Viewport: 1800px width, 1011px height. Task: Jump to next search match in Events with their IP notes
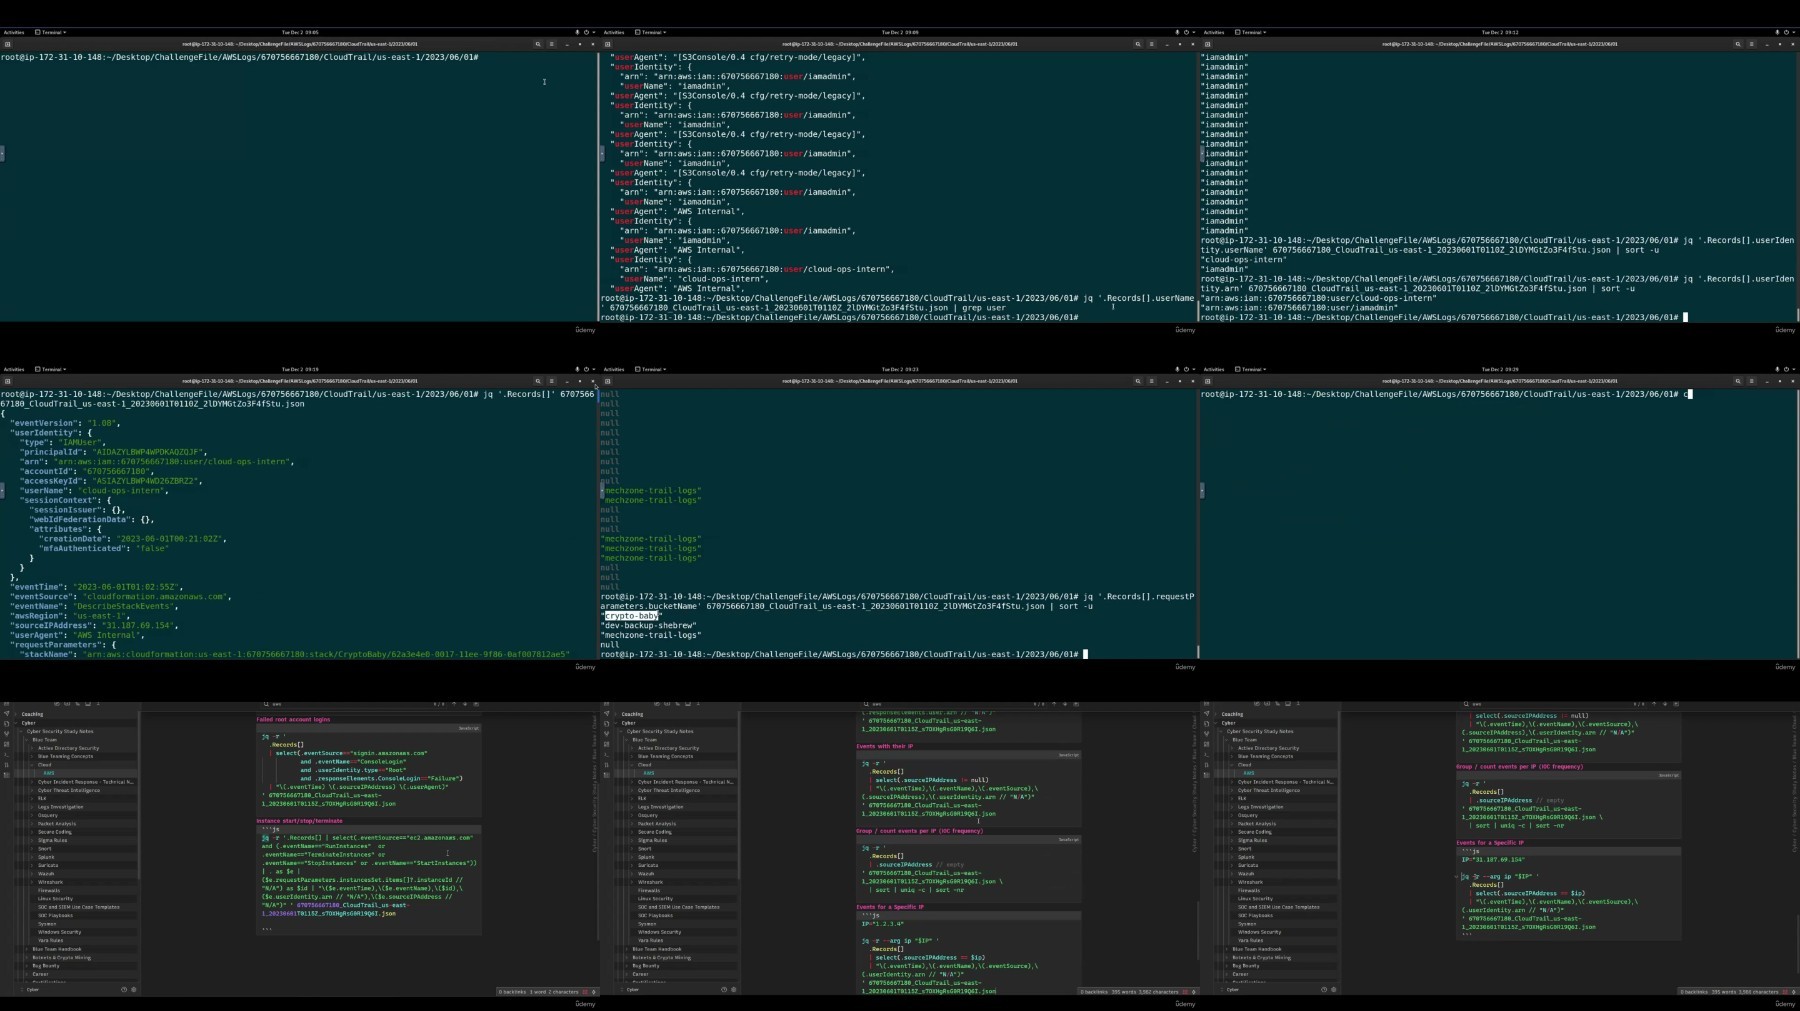(1064, 704)
